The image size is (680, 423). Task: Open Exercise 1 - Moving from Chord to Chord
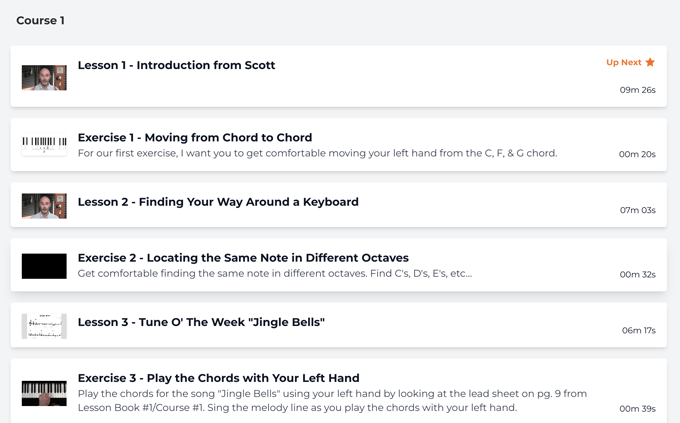(x=195, y=138)
